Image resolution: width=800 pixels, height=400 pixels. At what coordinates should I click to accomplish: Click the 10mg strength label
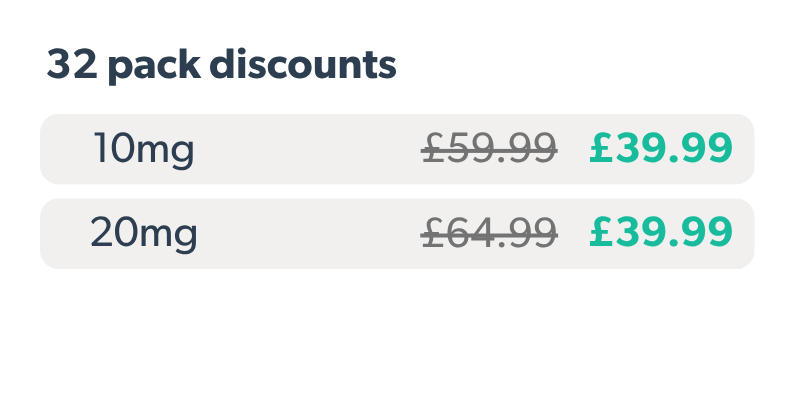pyautogui.click(x=143, y=150)
